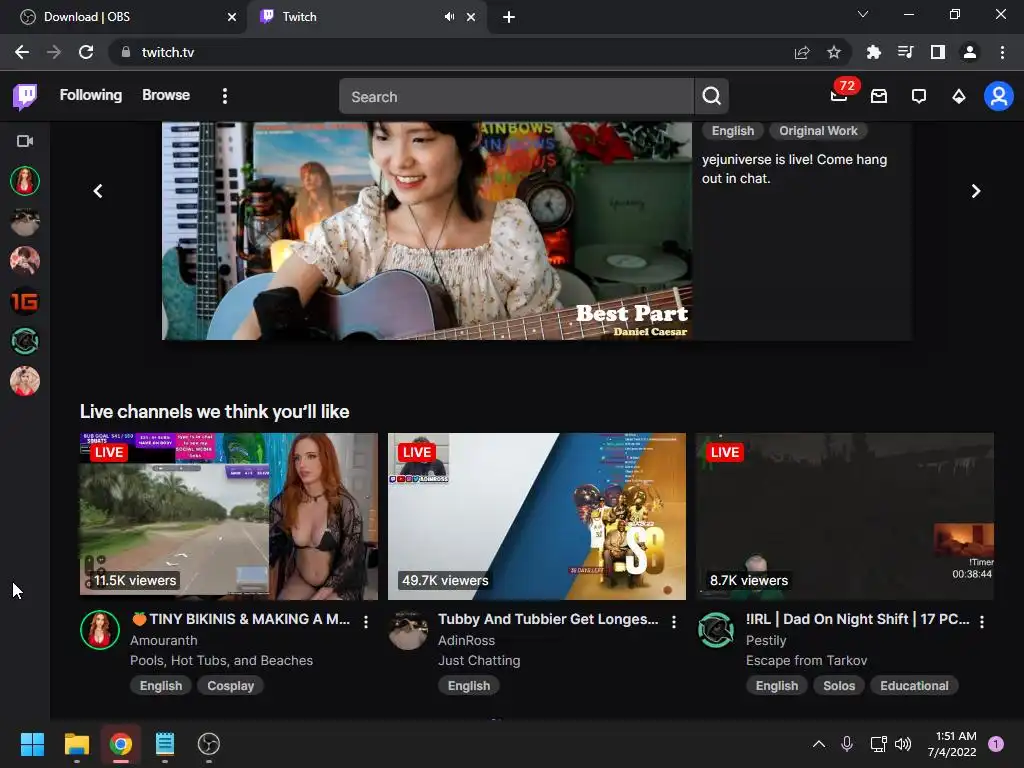Open the whispers chat icon
The width and height of the screenshot is (1024, 768).
(x=919, y=97)
